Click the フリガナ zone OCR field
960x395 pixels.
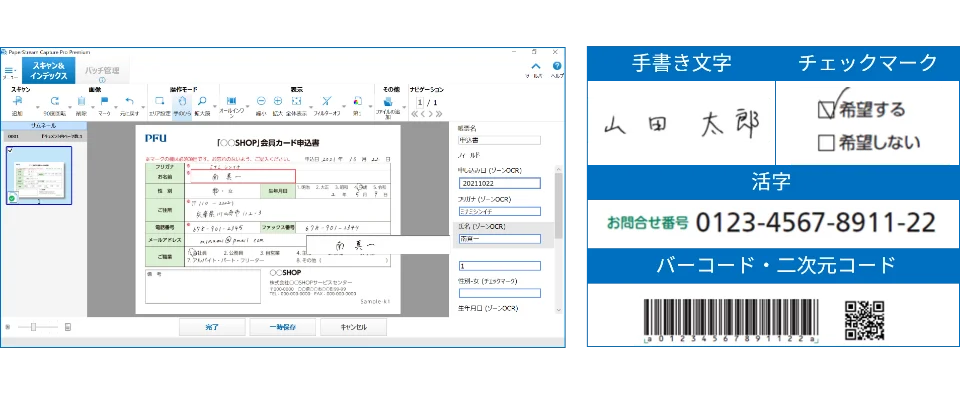tap(500, 211)
